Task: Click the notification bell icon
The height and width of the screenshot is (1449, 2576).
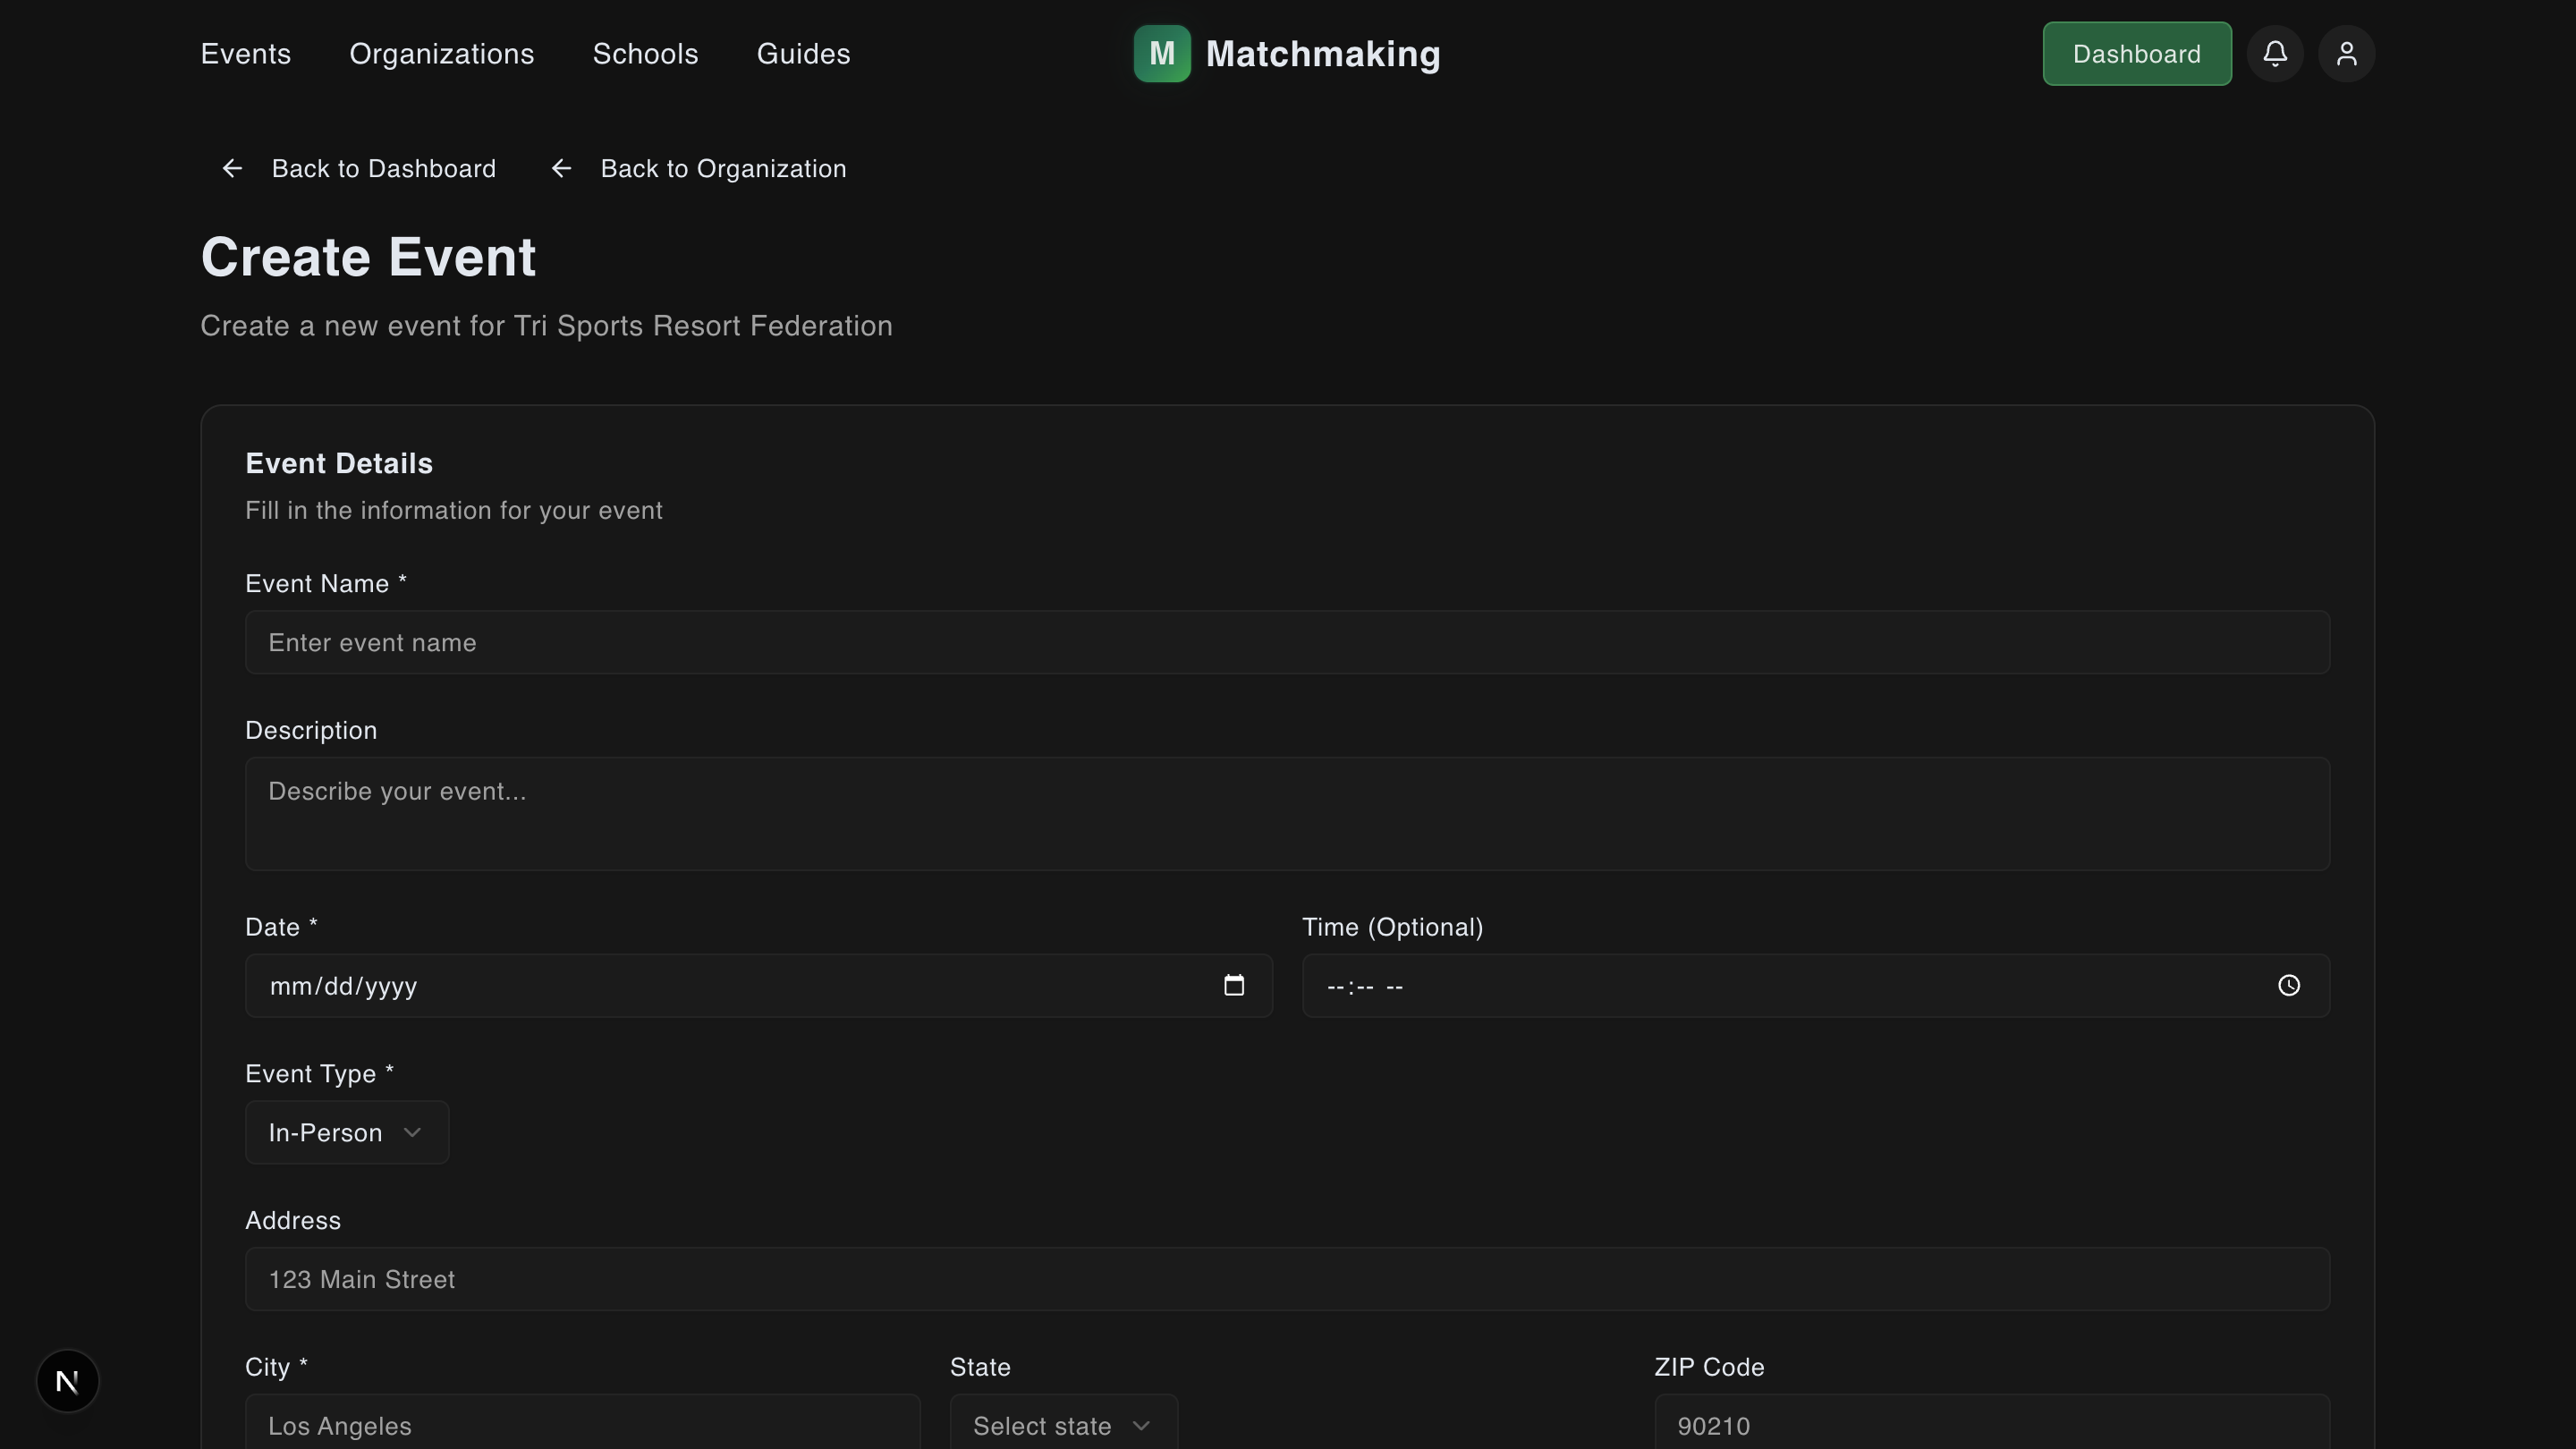Action: click(2275, 54)
